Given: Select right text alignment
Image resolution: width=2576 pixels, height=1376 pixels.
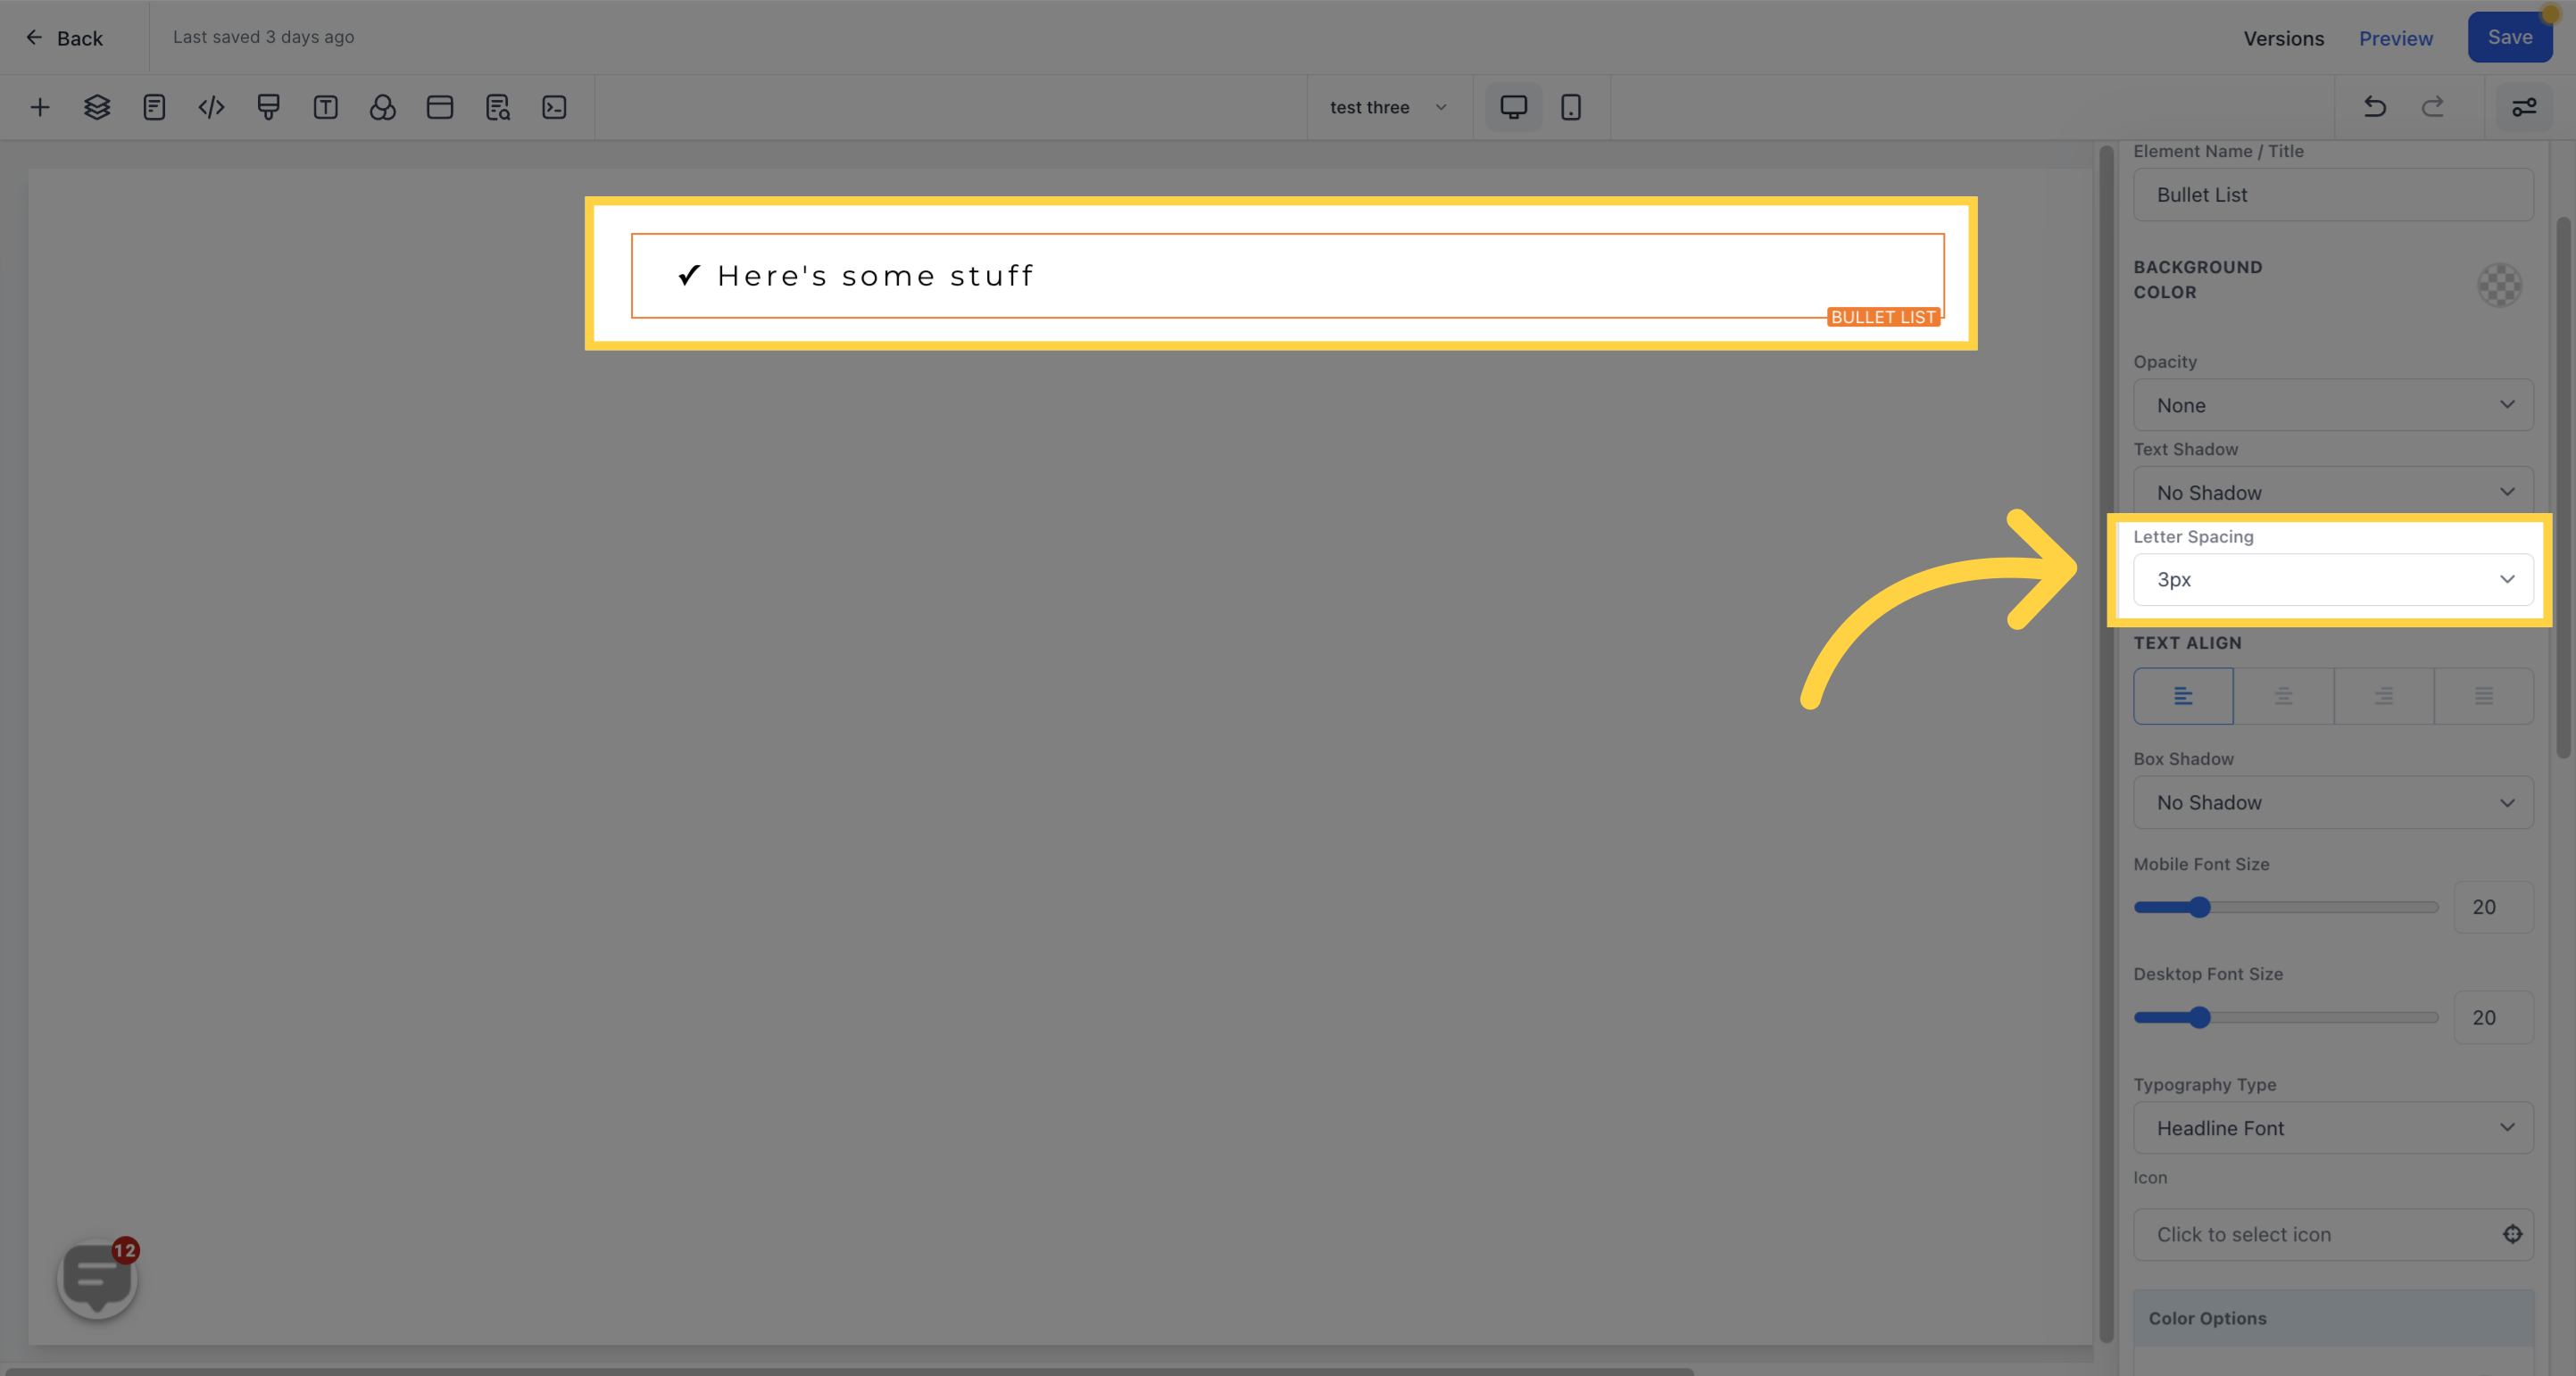Looking at the screenshot, I should [2384, 696].
